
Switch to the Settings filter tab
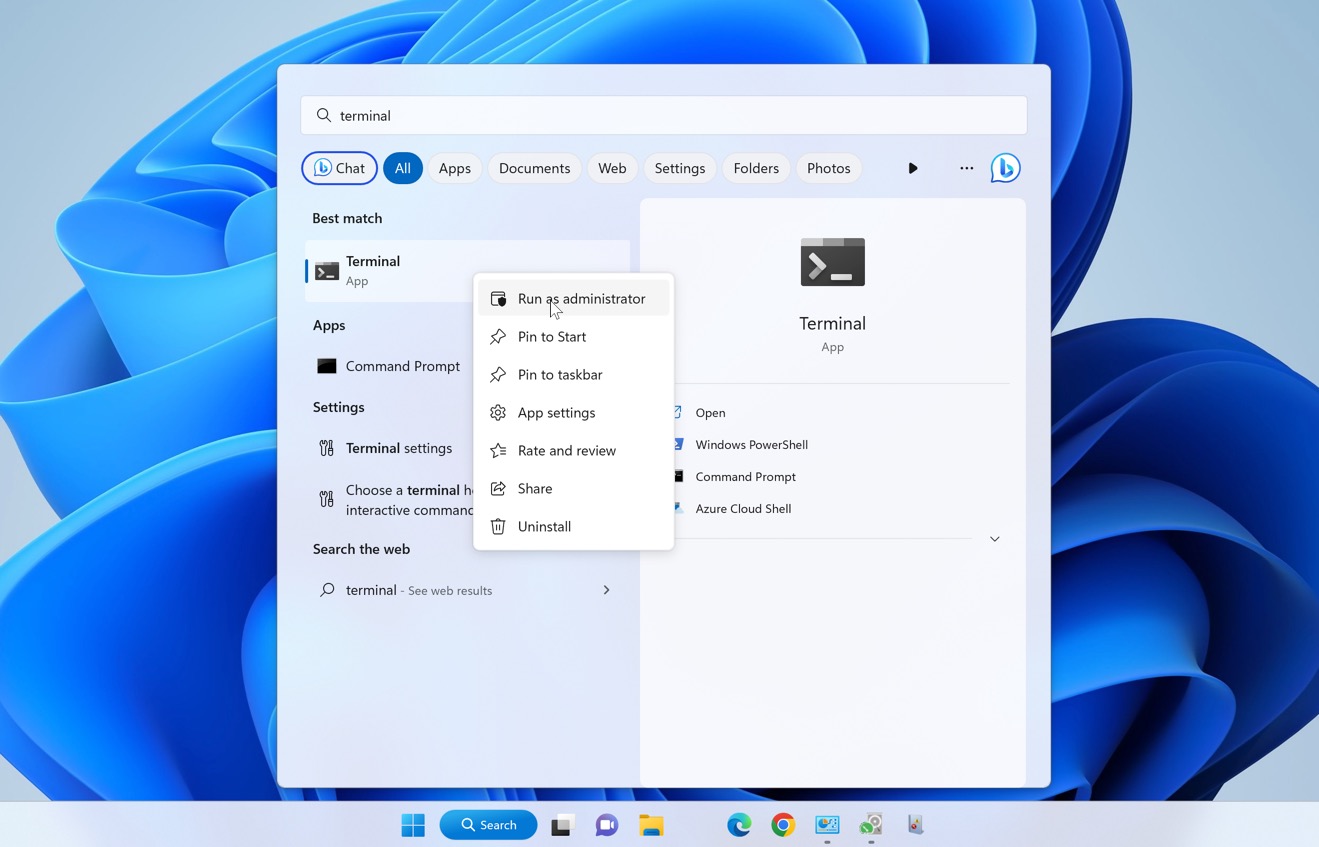tap(679, 168)
